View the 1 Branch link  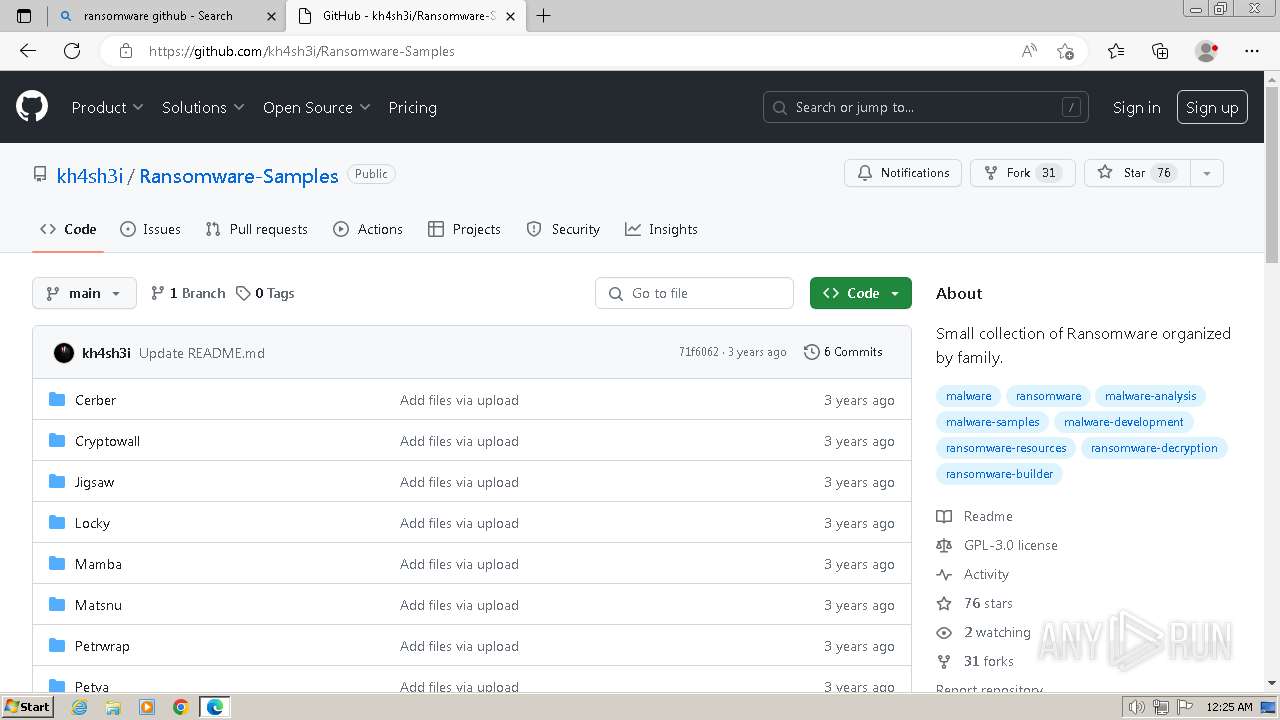(x=188, y=293)
